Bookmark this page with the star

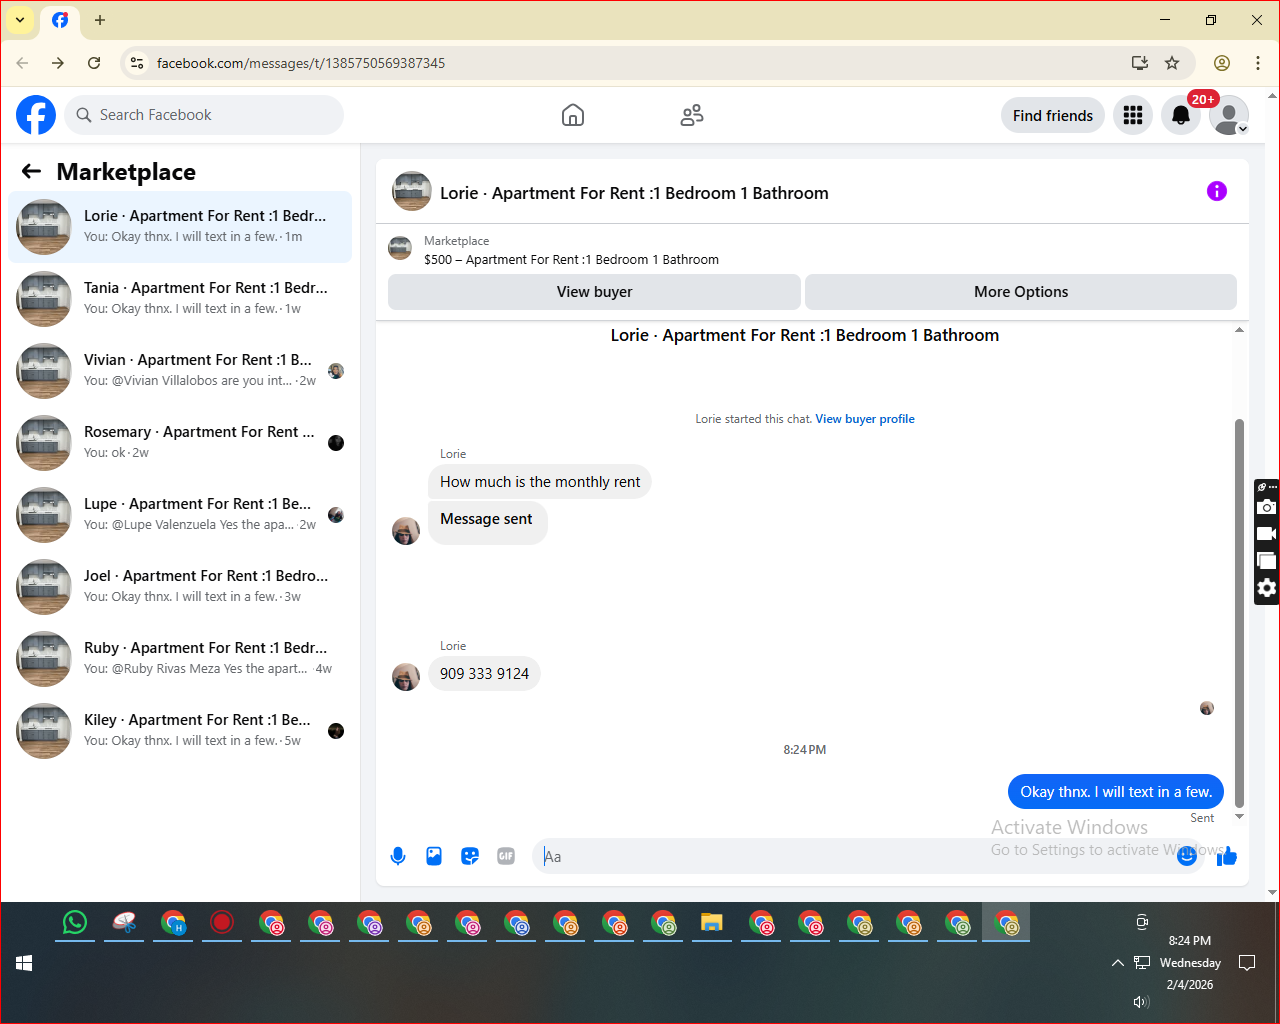[x=1172, y=63]
